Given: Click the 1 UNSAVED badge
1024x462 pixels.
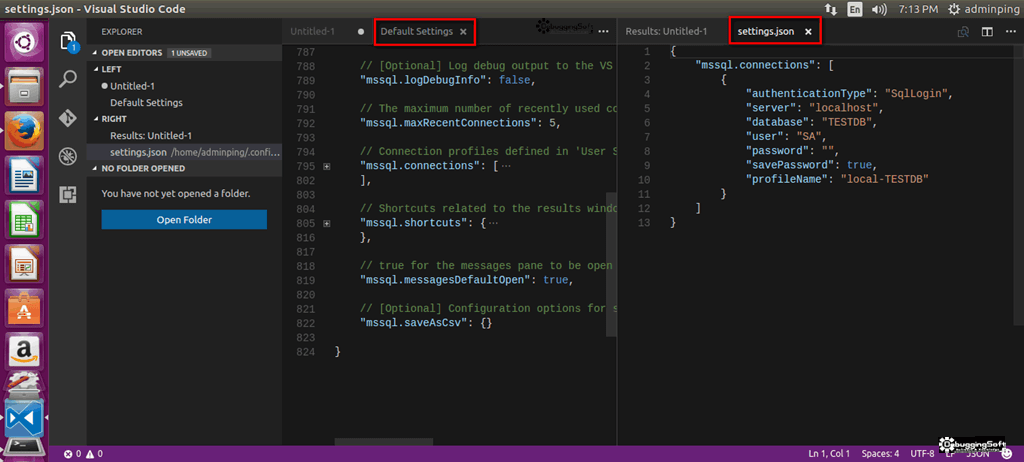Looking at the screenshot, I should click(x=189, y=53).
